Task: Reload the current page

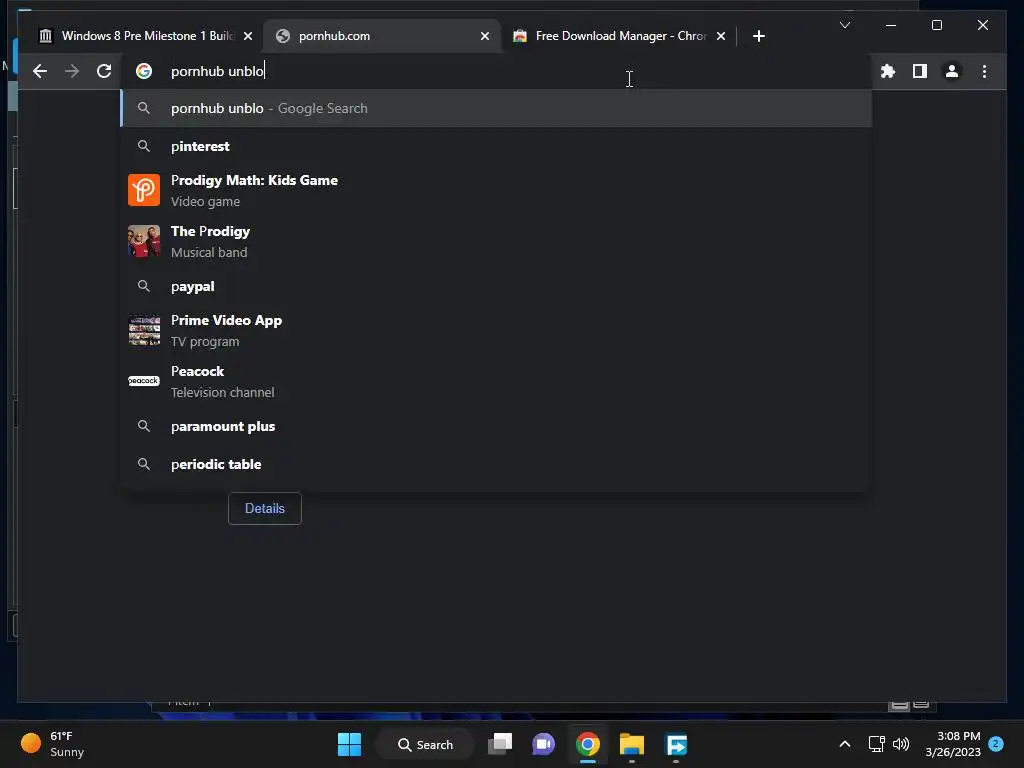Action: [x=104, y=71]
